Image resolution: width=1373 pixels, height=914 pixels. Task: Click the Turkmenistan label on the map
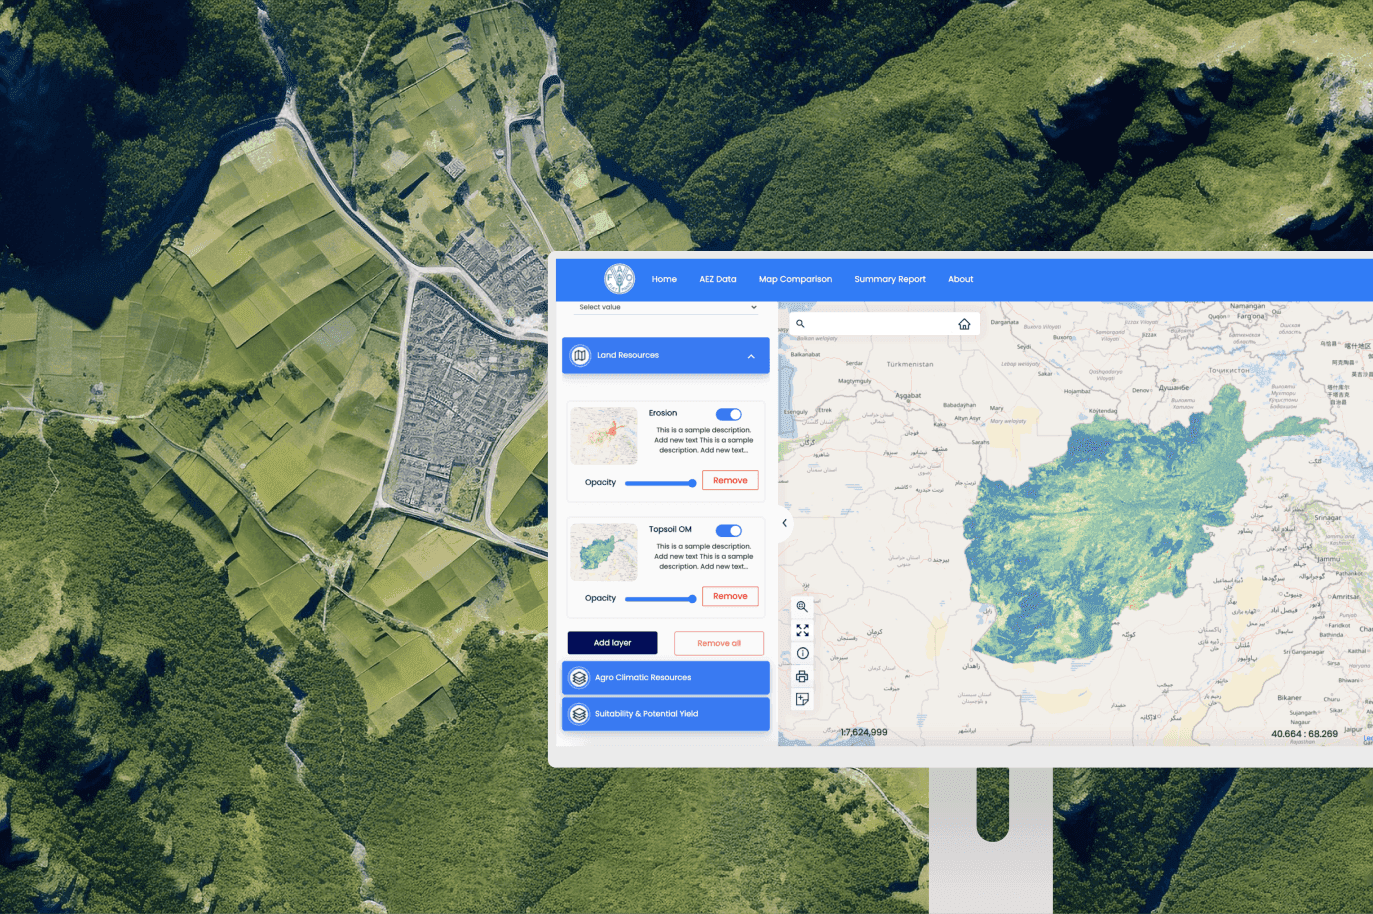click(x=910, y=364)
